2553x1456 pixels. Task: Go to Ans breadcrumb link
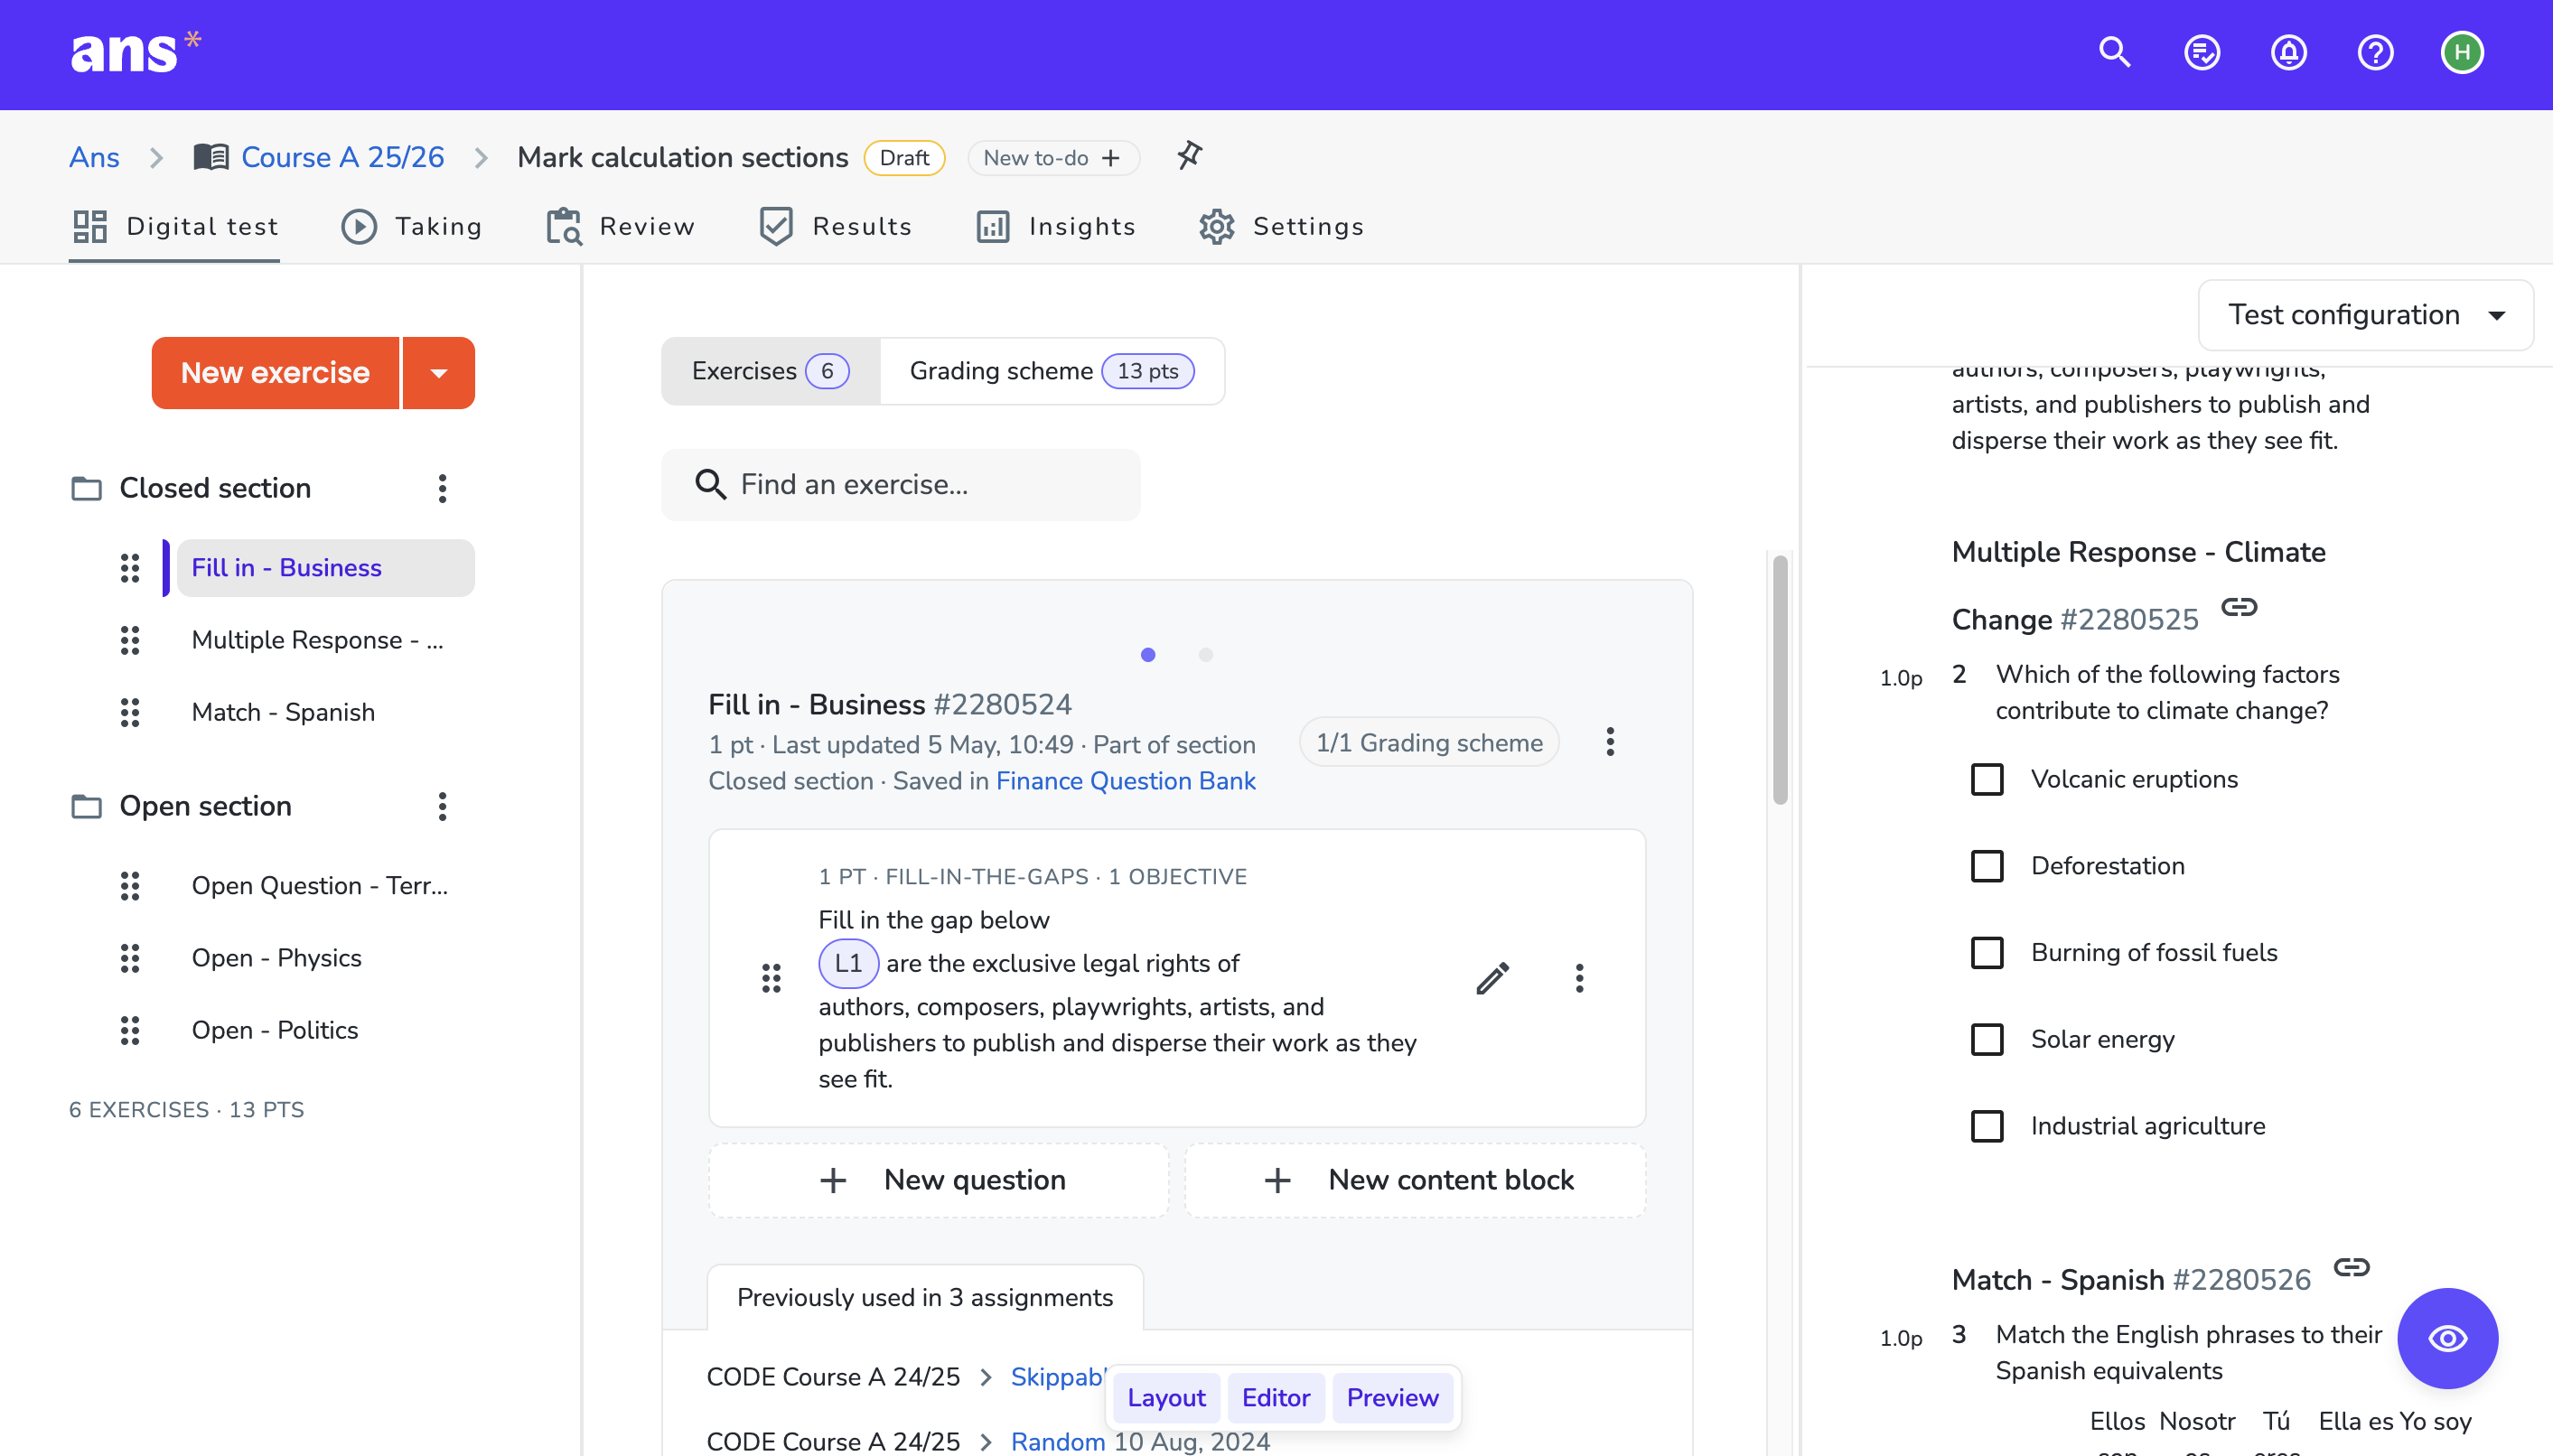94,157
